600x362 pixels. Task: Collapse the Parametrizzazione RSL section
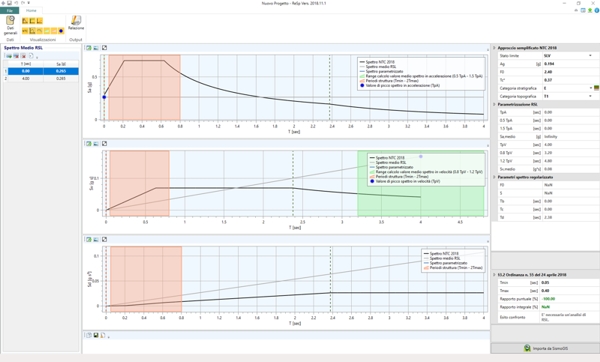(x=494, y=104)
